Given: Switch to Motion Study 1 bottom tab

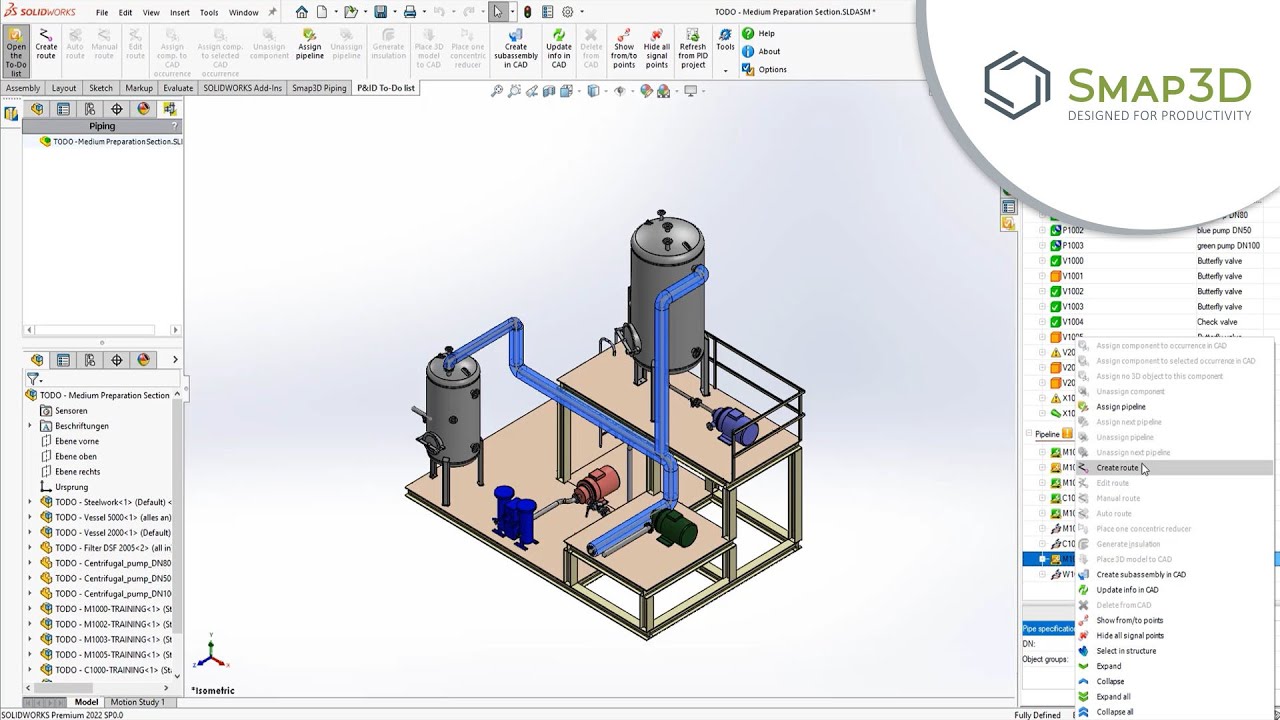Looking at the screenshot, I should (137, 702).
